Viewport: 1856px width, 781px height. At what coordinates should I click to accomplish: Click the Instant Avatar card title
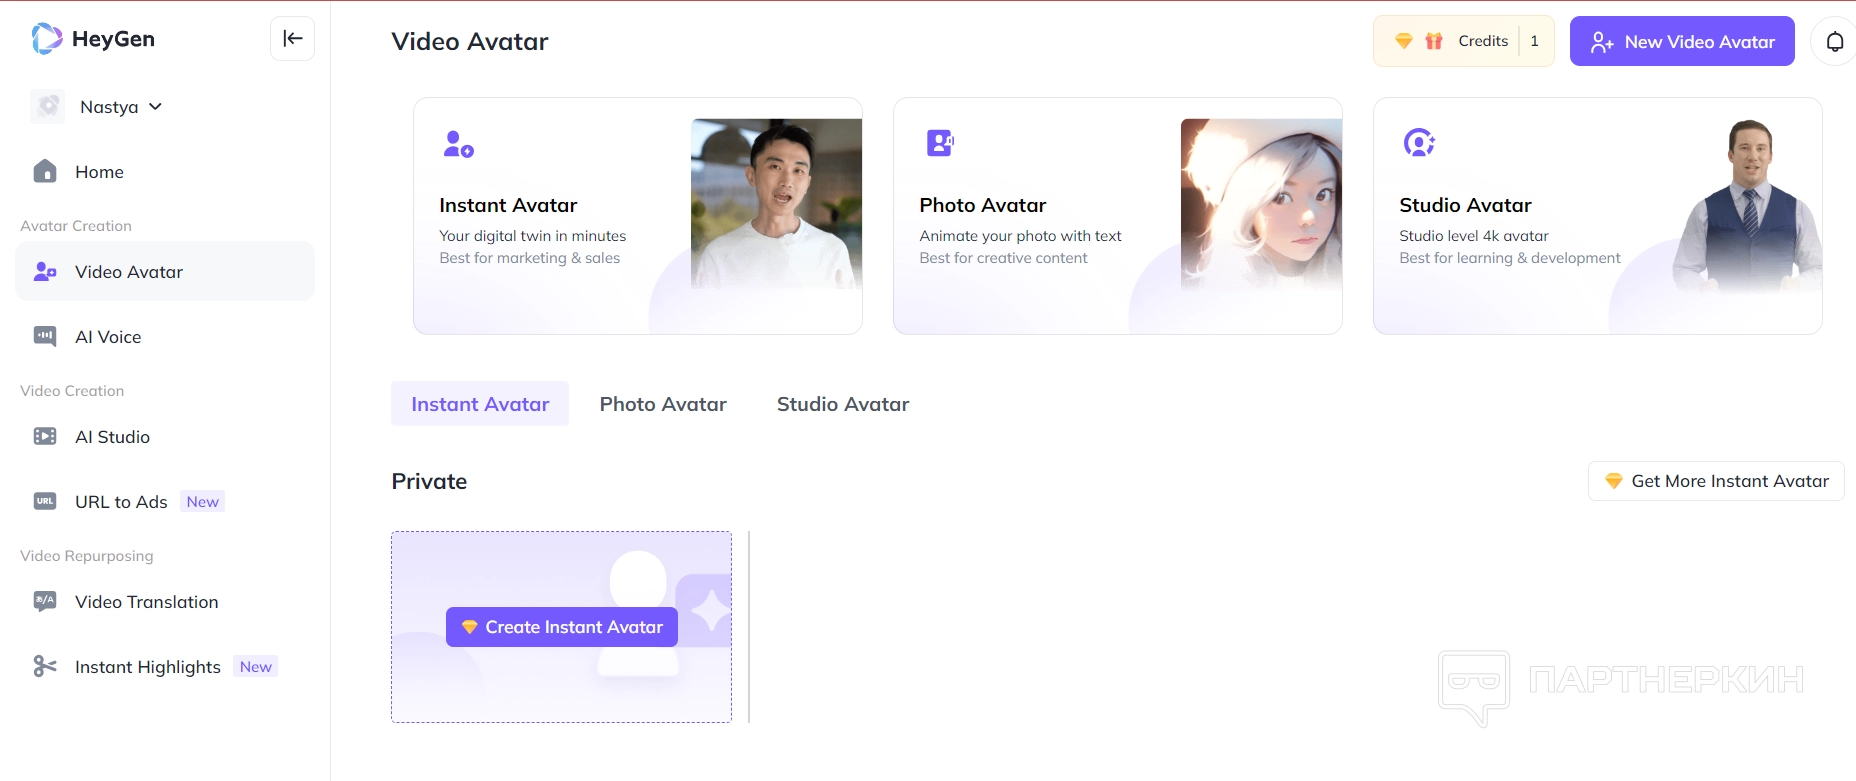click(508, 205)
